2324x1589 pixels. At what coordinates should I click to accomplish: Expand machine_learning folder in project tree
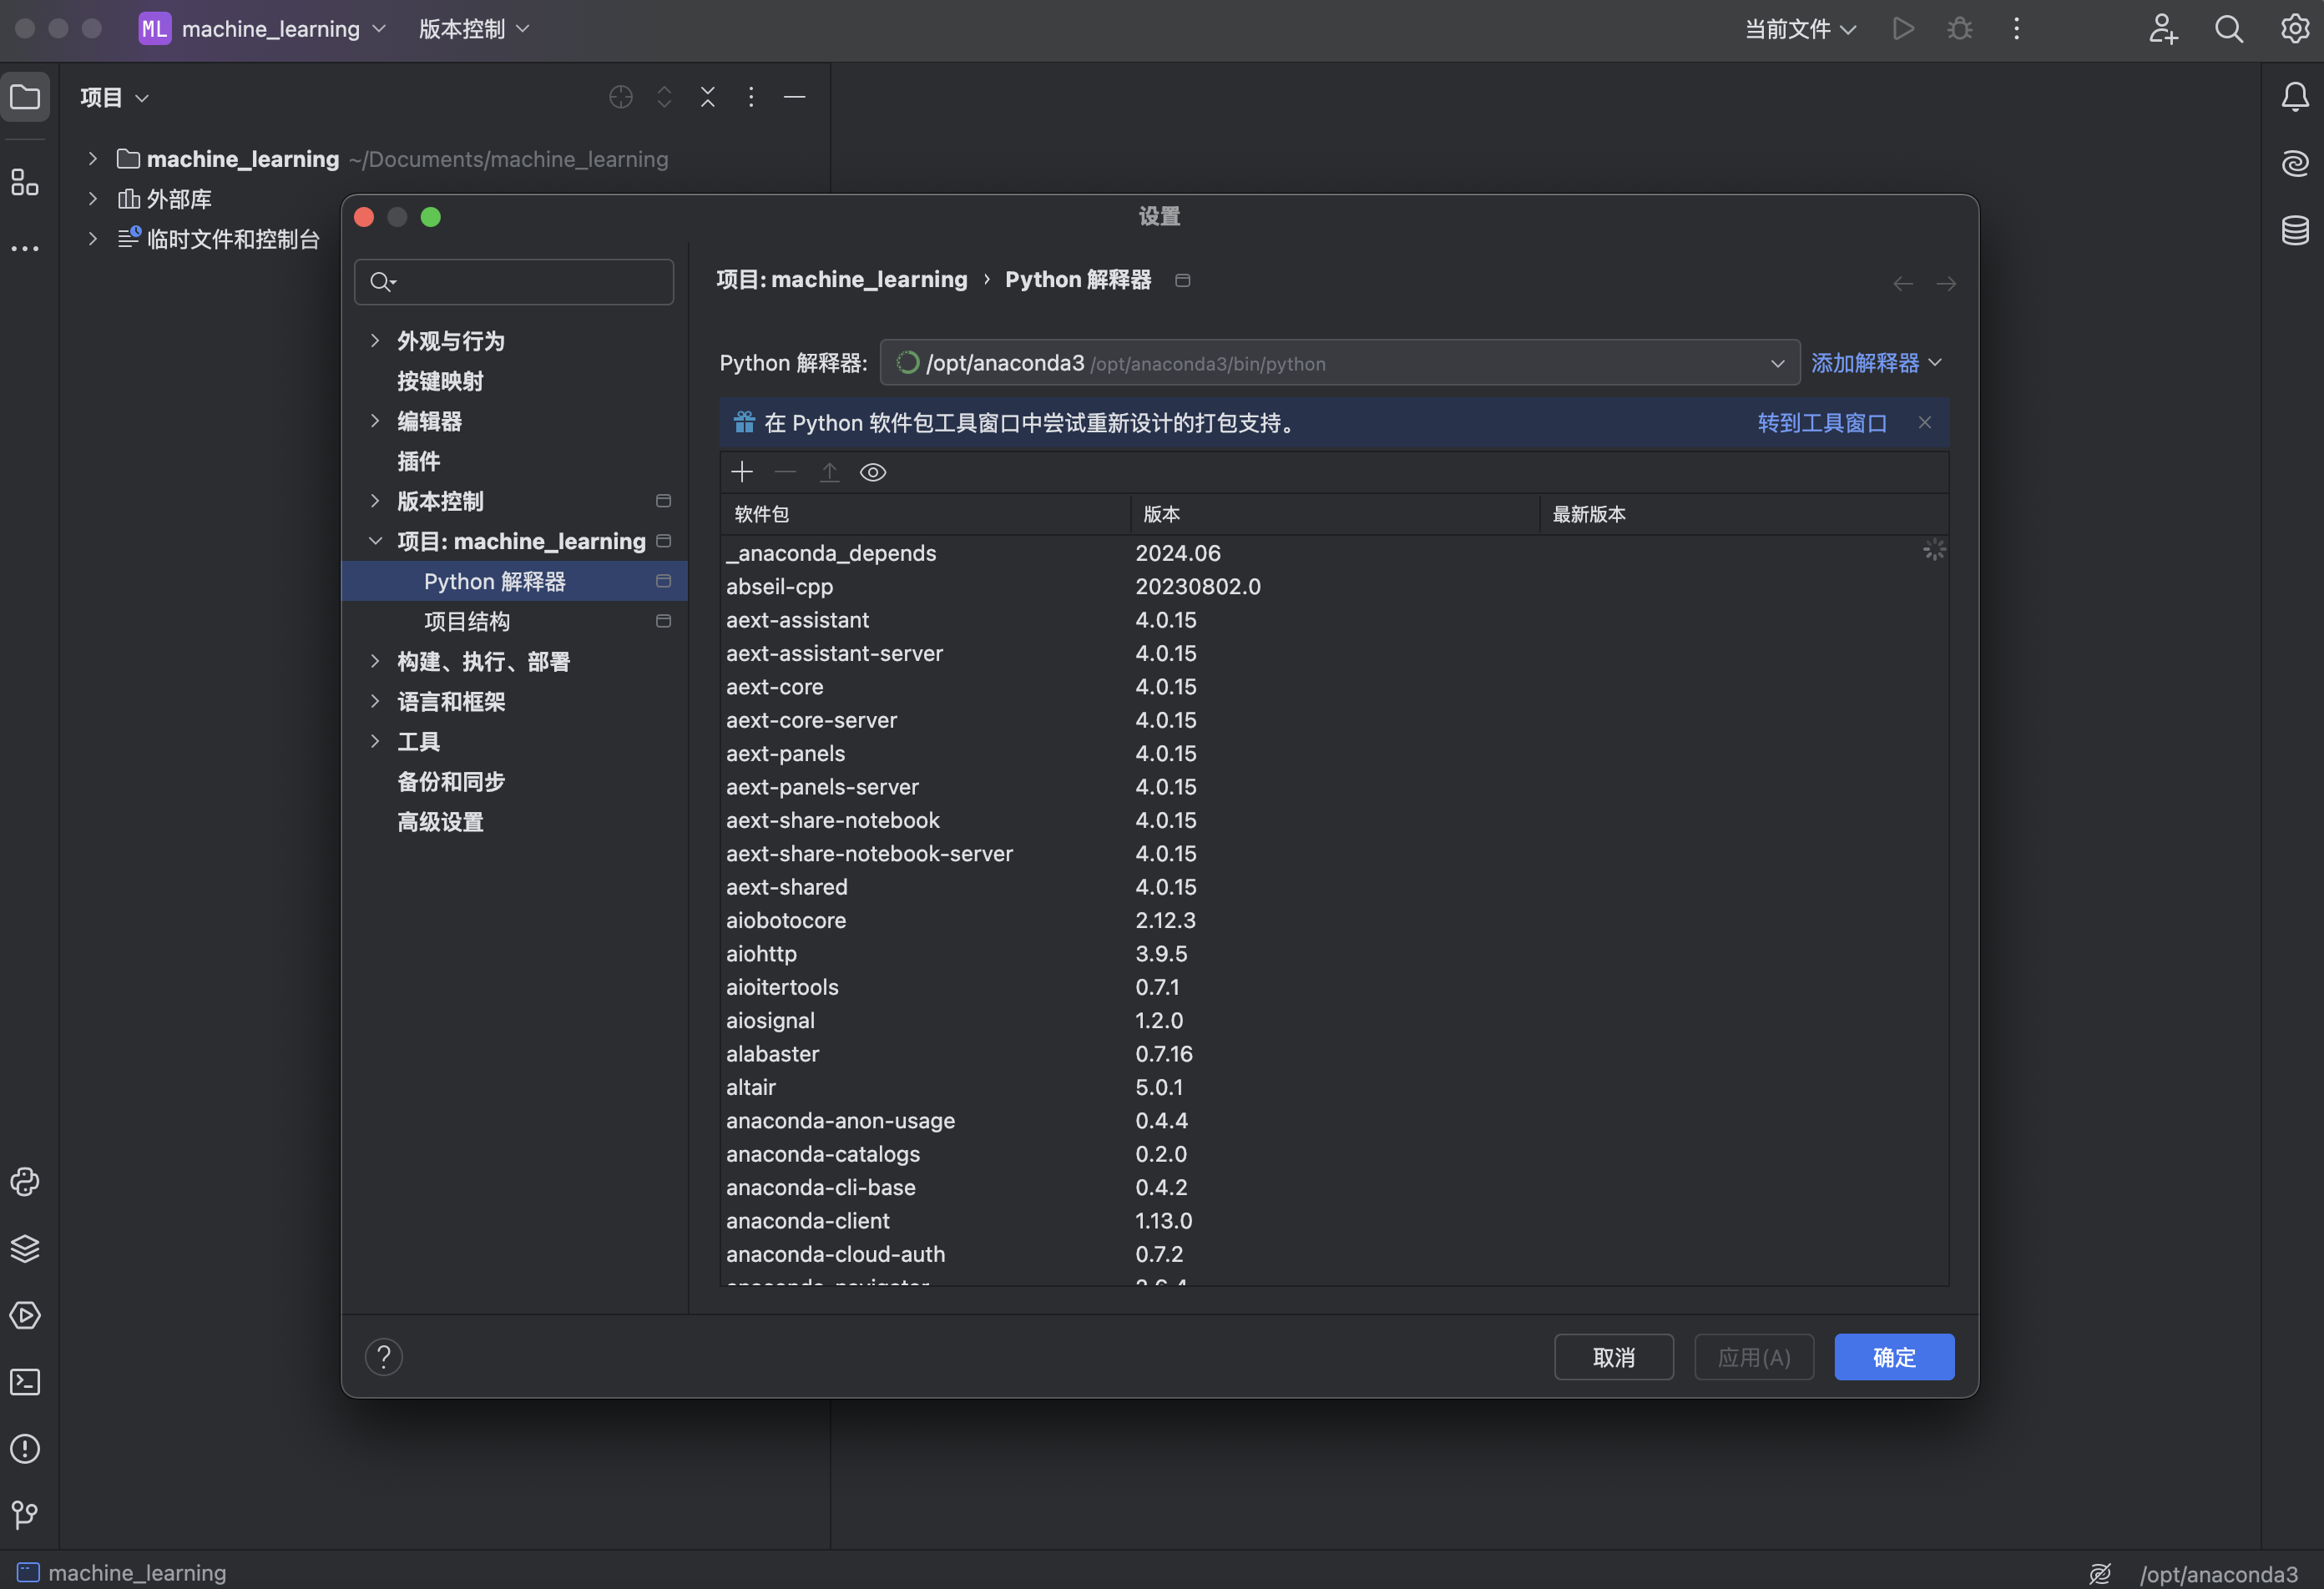(92, 159)
